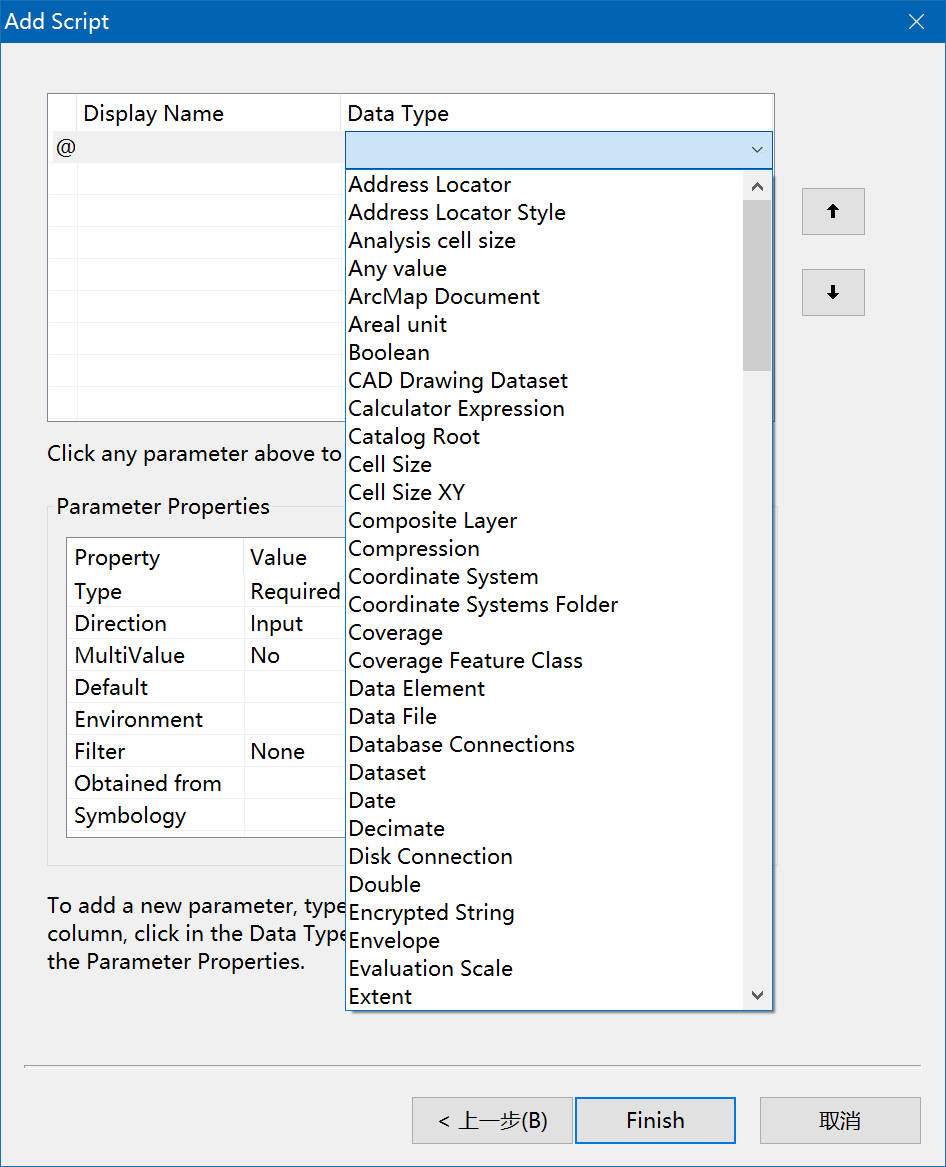Select Compression from the list
The height and width of the screenshot is (1167, 946).
coord(544,549)
